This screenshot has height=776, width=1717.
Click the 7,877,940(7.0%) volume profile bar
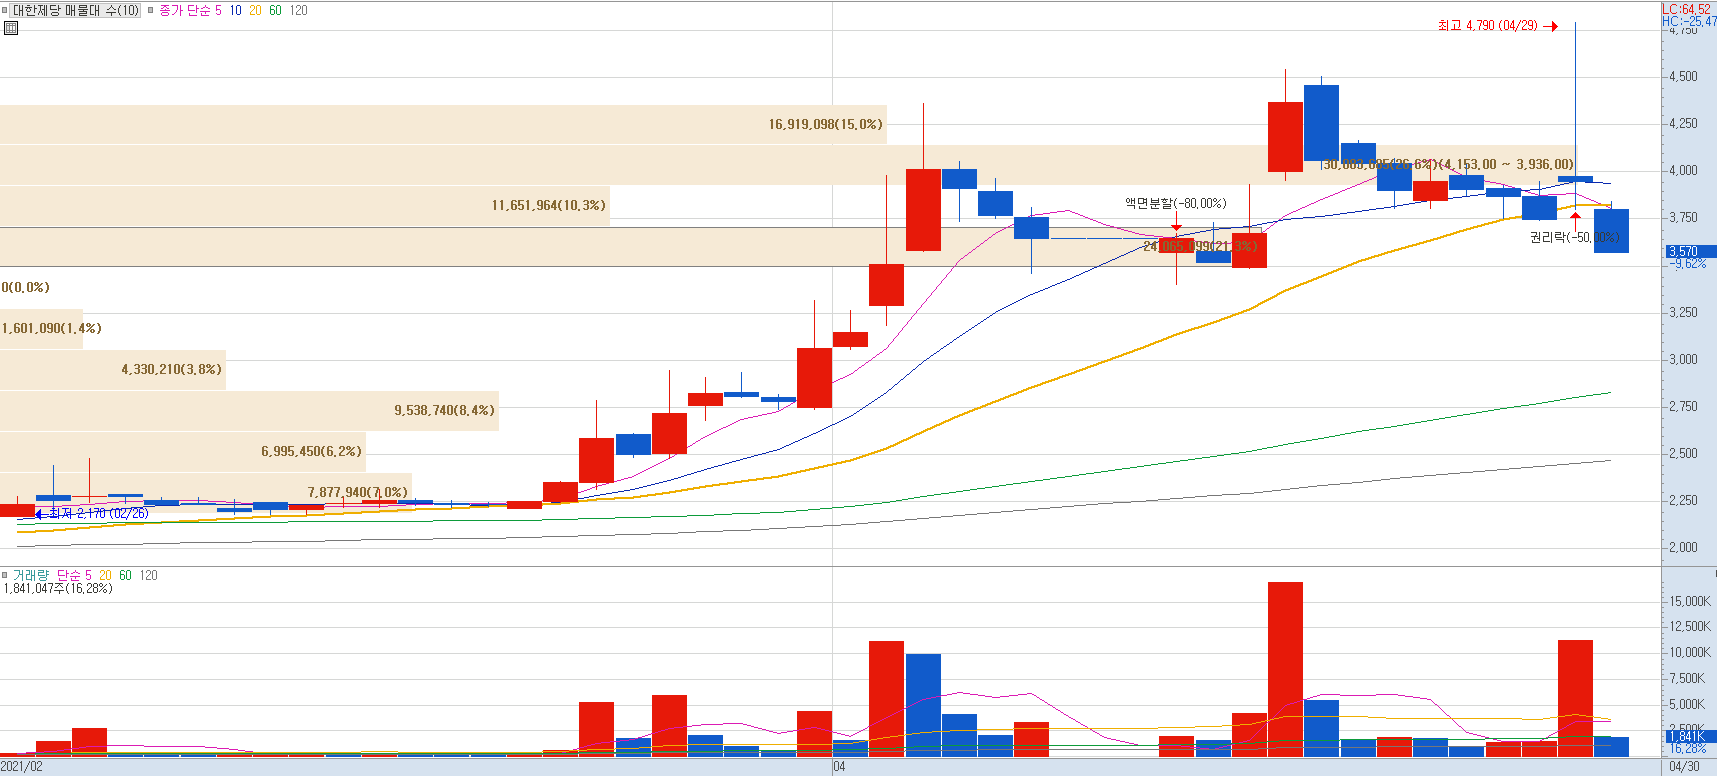[206, 492]
